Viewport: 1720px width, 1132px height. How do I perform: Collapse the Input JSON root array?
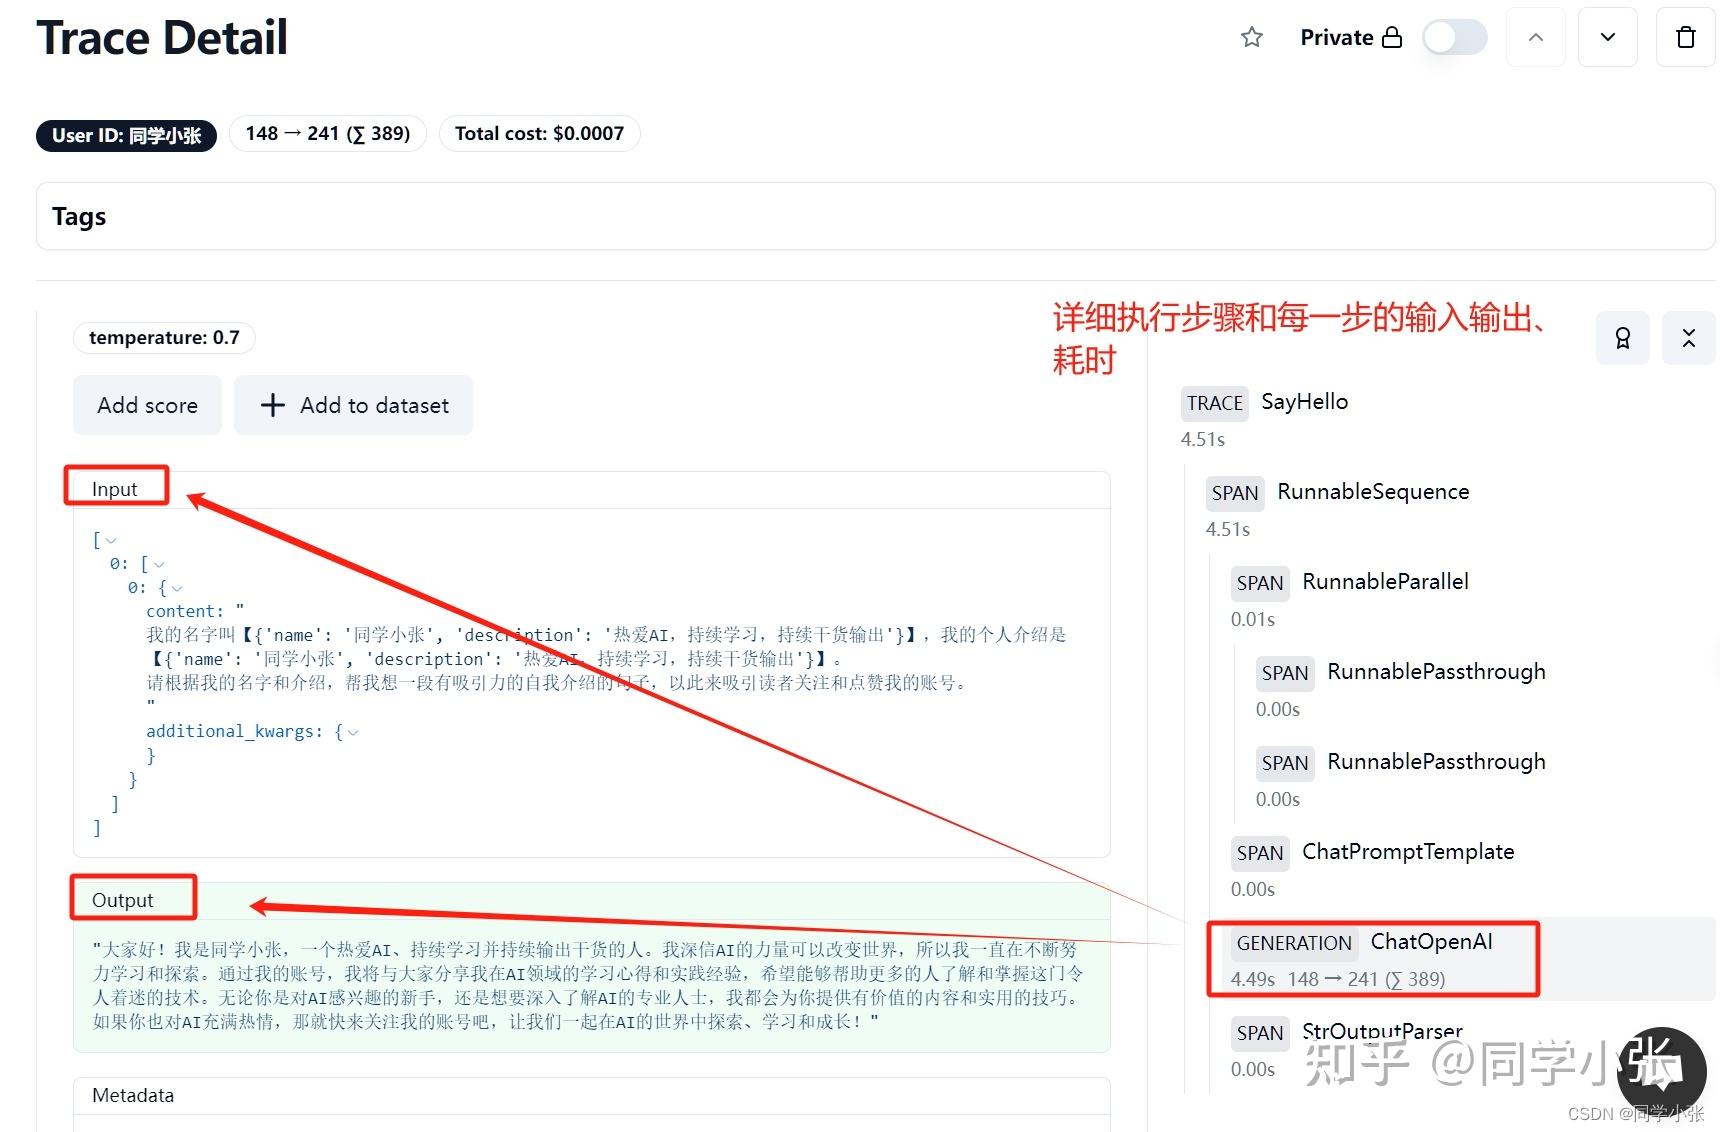click(x=109, y=539)
